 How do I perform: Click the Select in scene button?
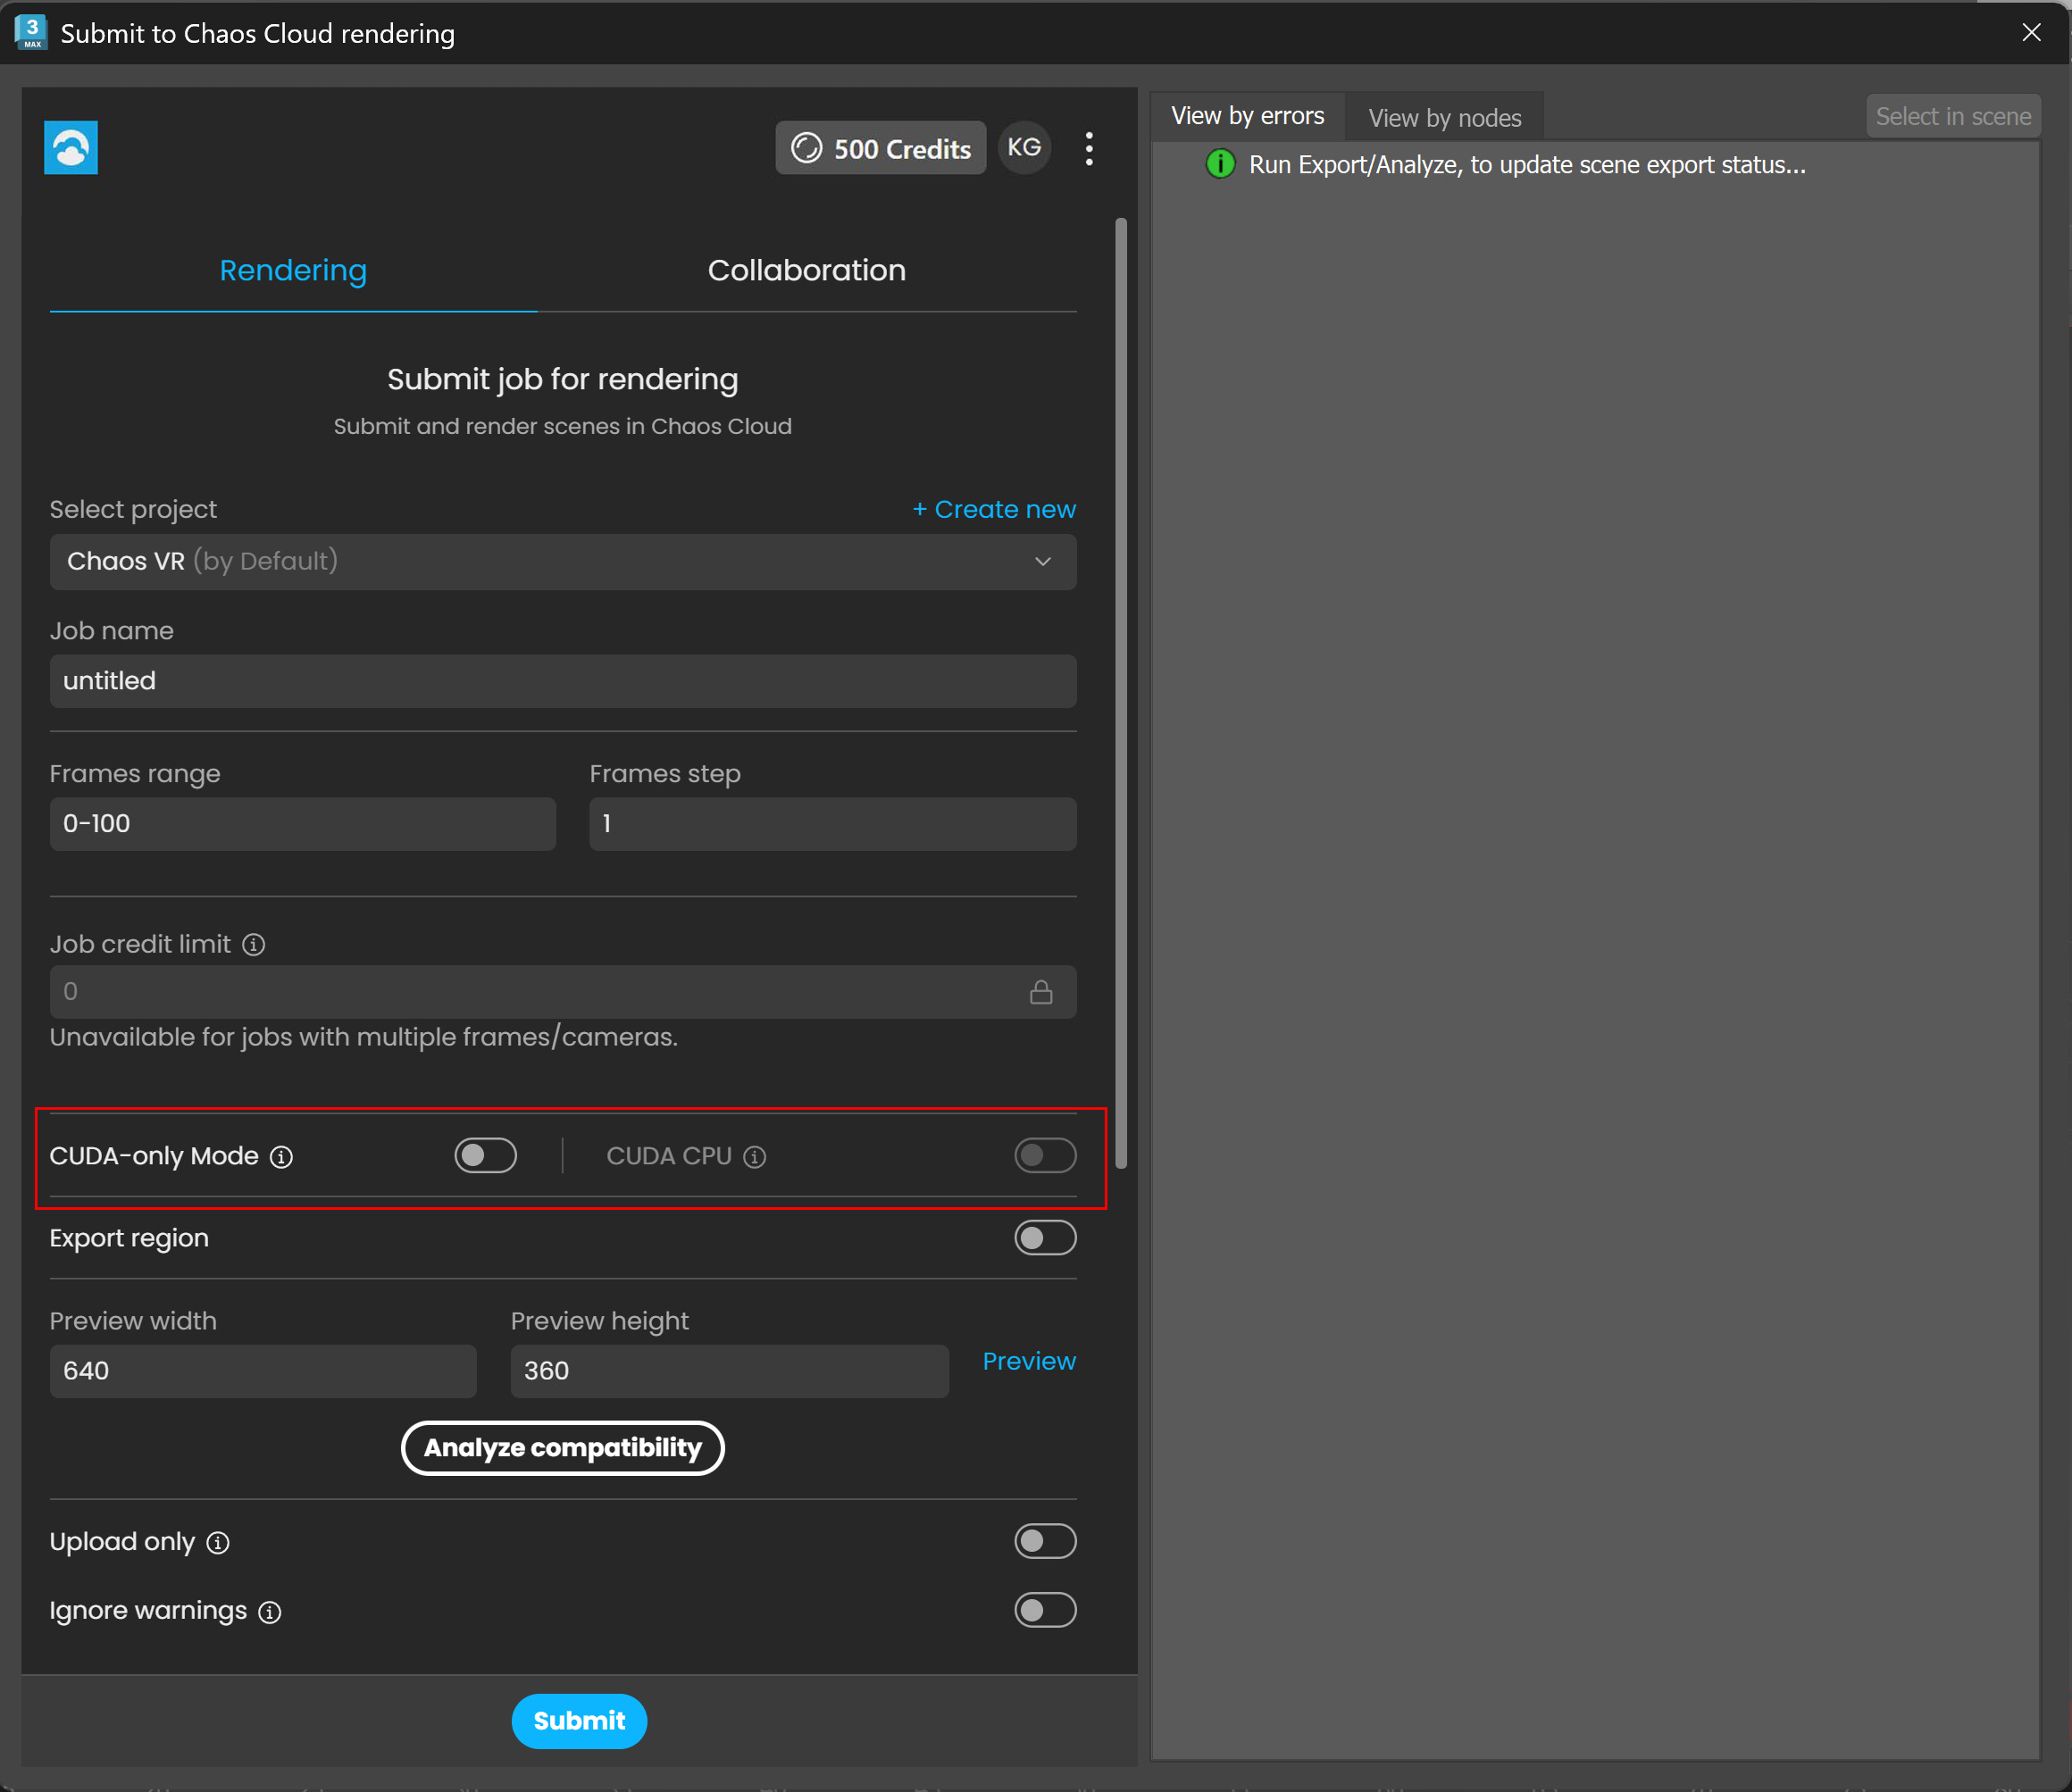point(1953,116)
